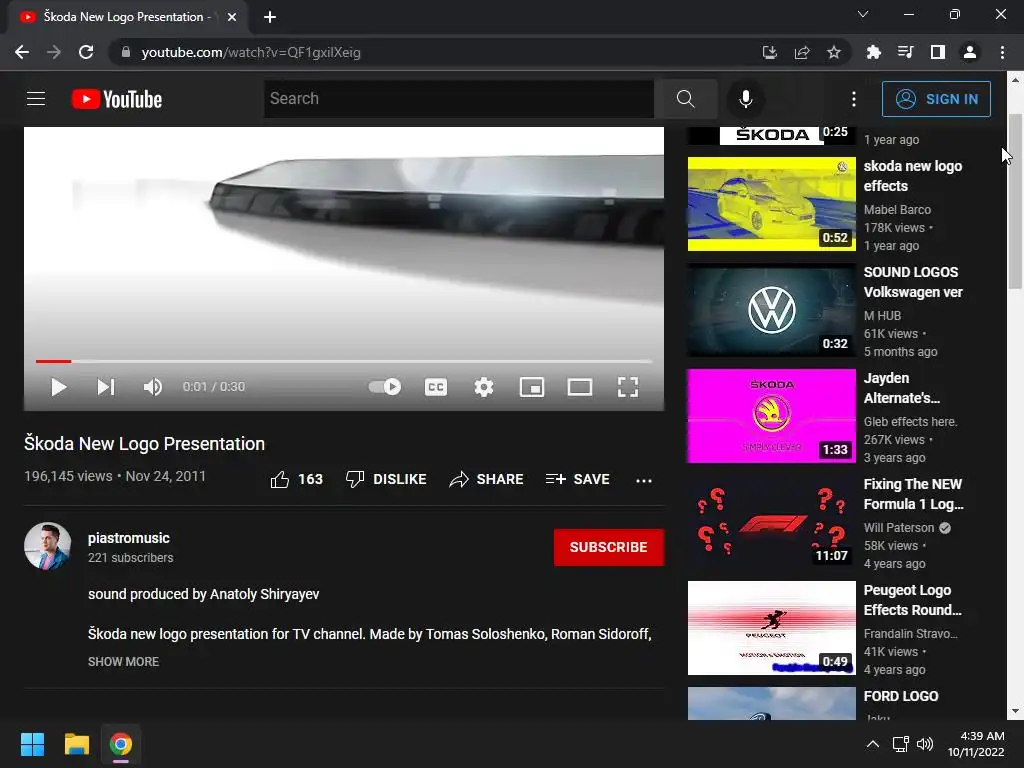Toggle the autoplay switch
The height and width of the screenshot is (768, 1024).
point(385,387)
